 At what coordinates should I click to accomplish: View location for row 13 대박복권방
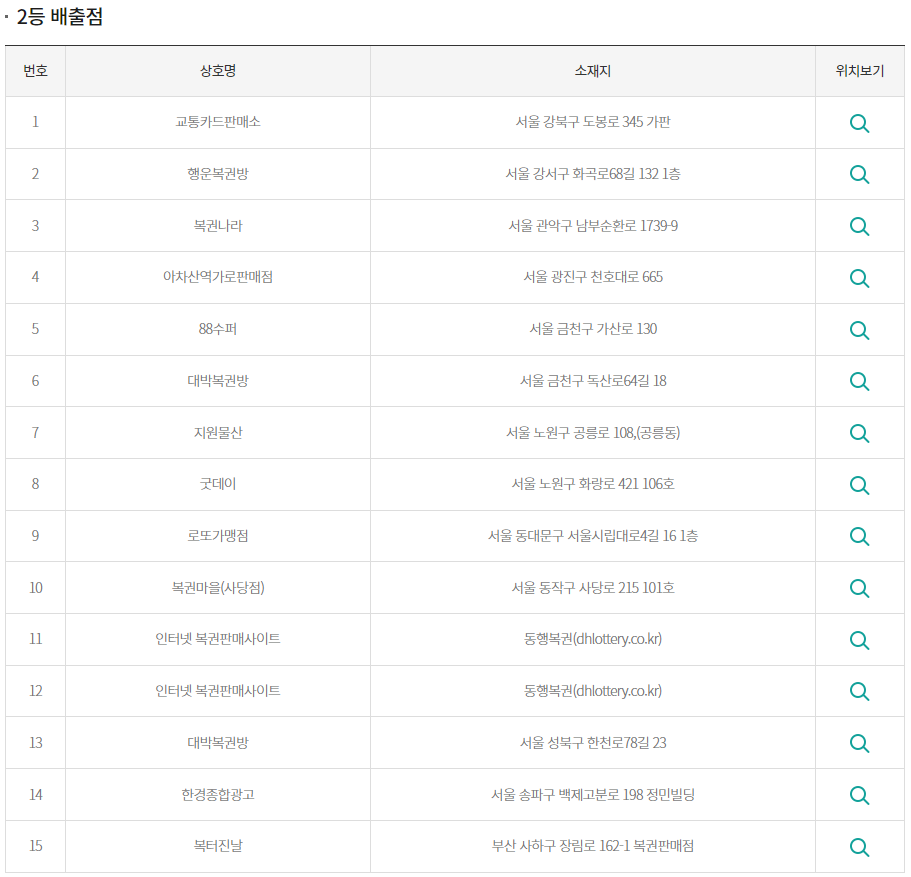[859, 743]
